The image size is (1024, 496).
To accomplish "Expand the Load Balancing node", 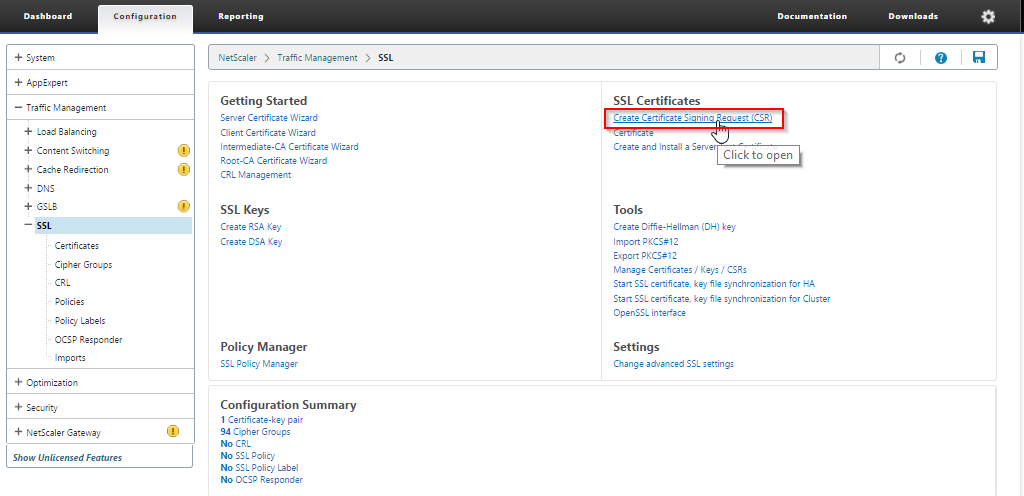I will [29, 132].
